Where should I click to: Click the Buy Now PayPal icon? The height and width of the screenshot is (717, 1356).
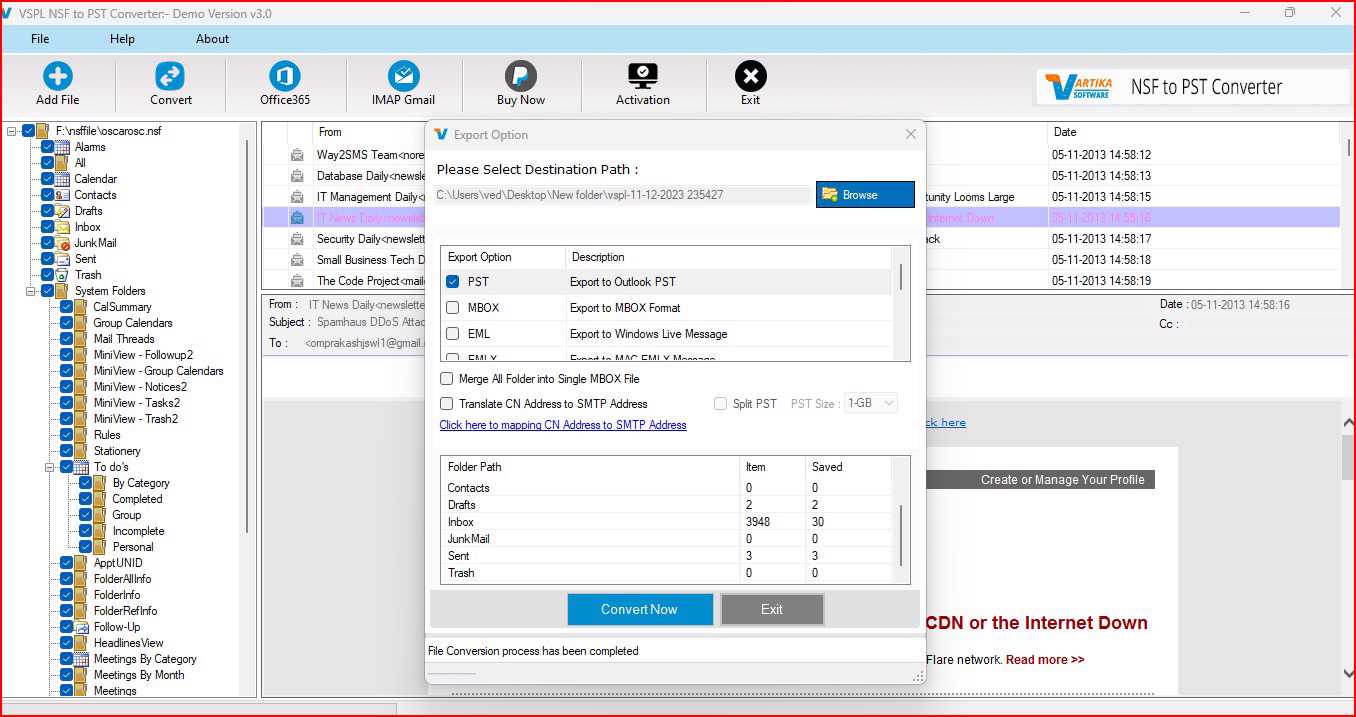point(520,76)
